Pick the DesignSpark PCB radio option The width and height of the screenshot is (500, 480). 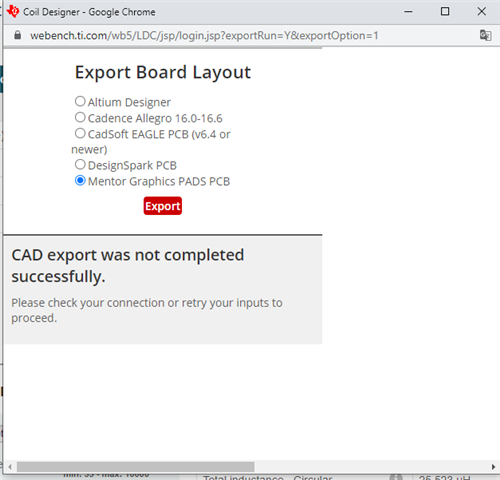coord(80,164)
